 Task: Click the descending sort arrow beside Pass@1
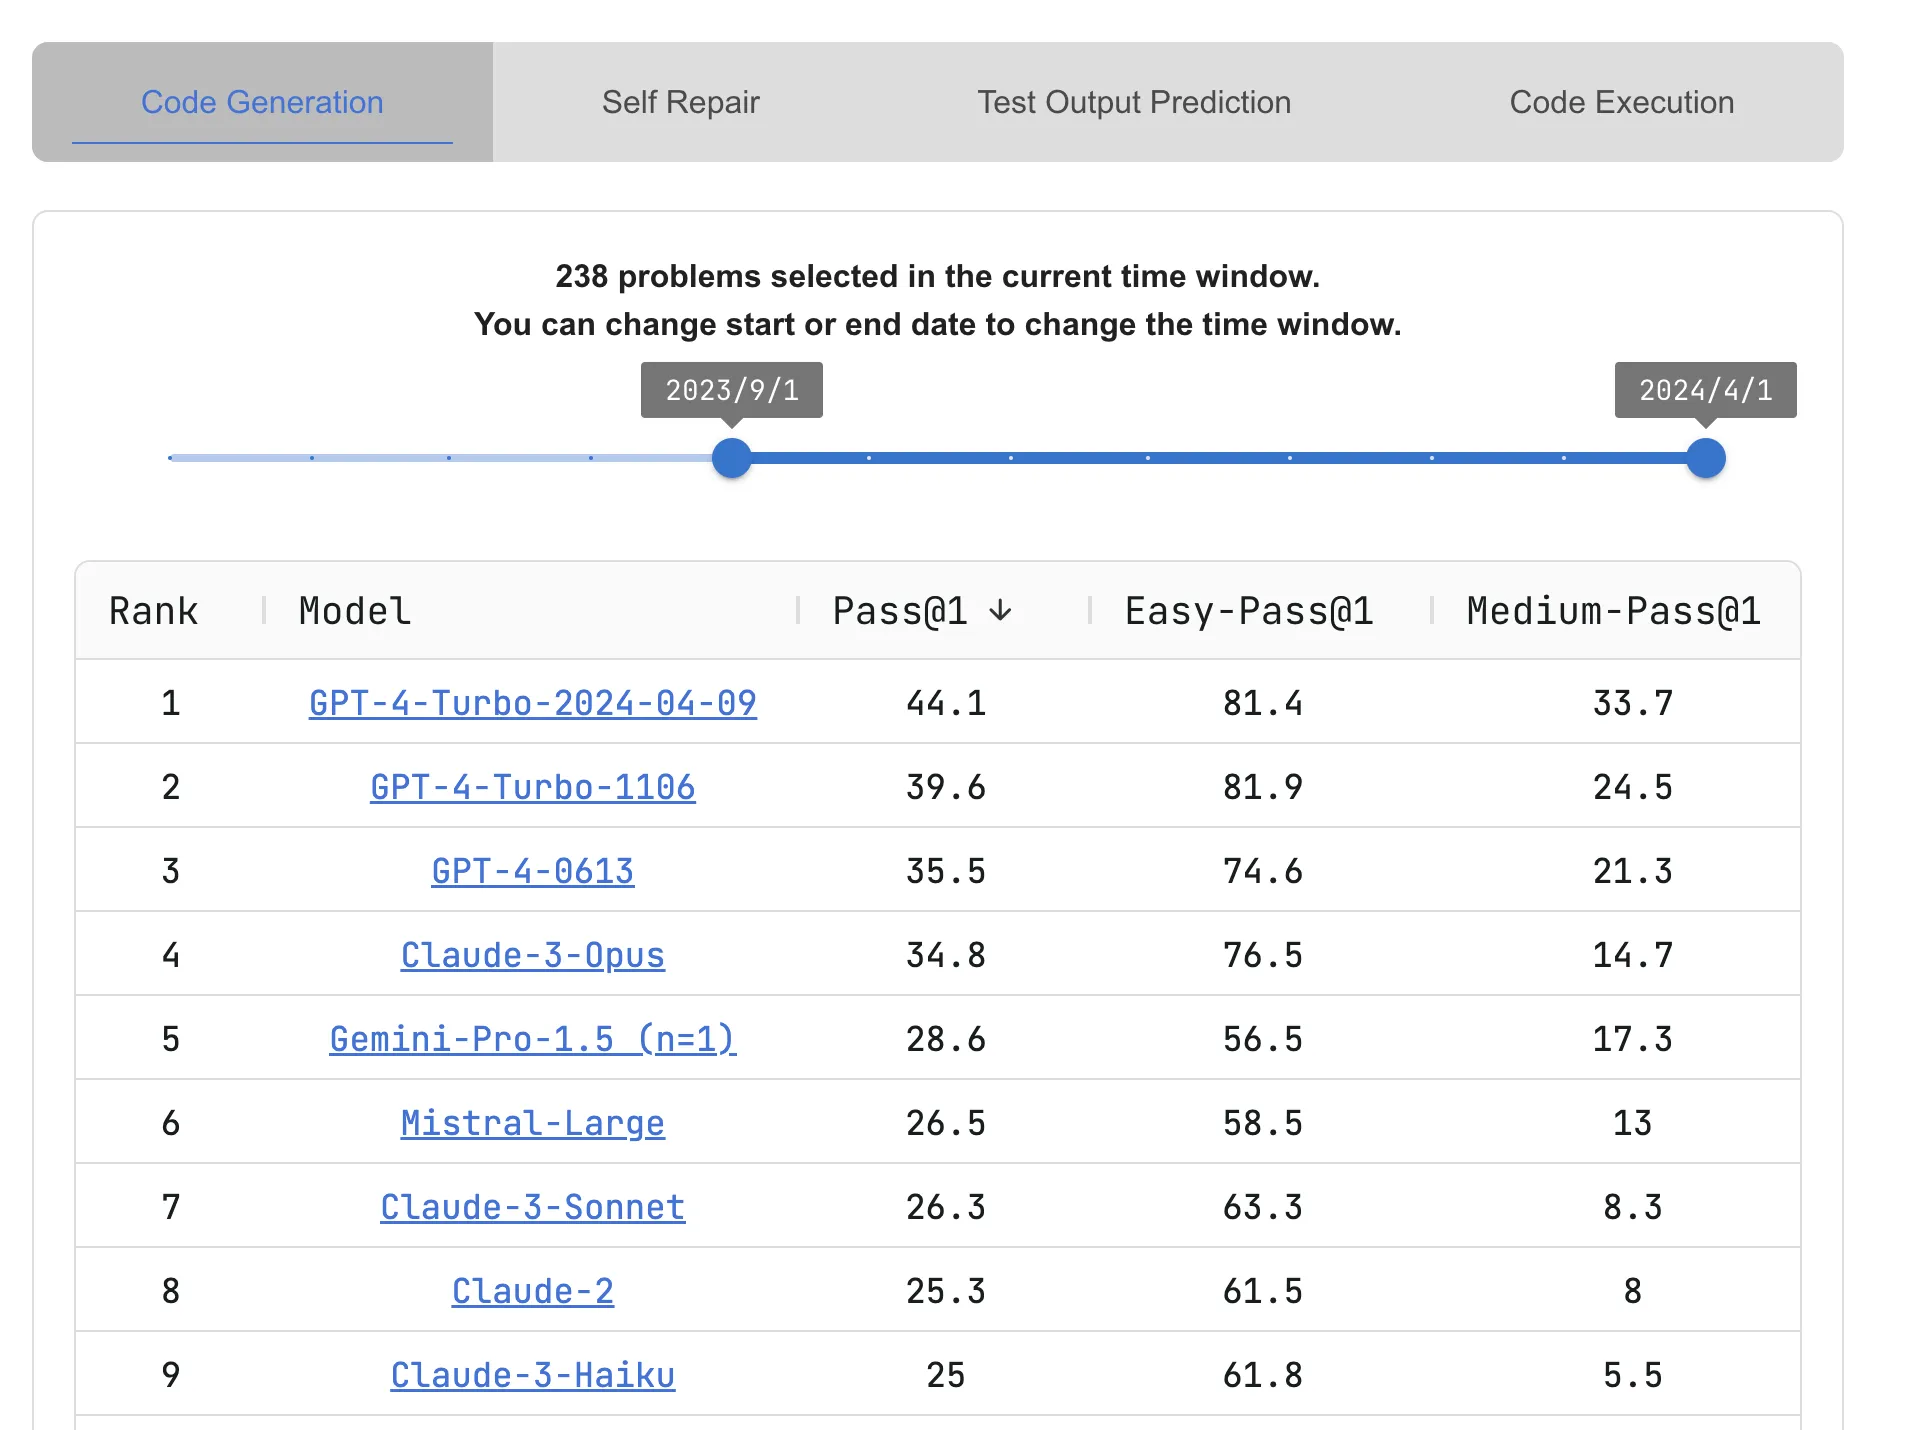[1000, 611]
